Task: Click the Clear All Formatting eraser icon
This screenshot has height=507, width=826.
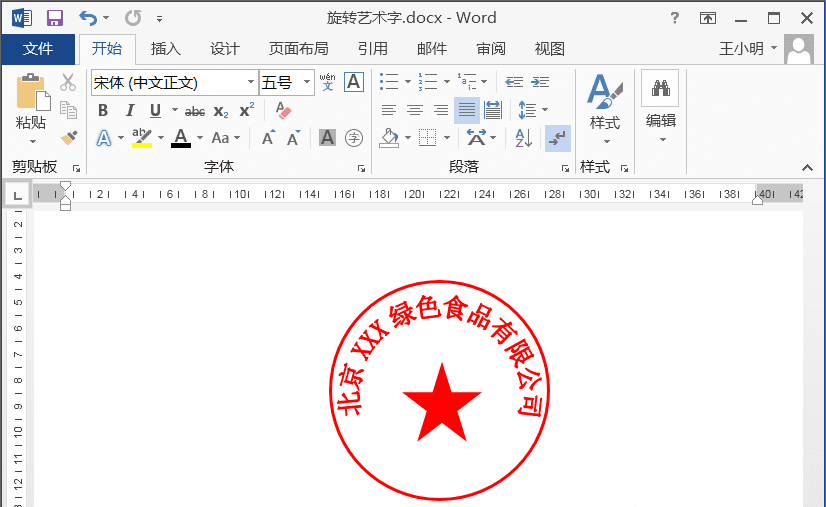Action: pyautogui.click(x=283, y=111)
